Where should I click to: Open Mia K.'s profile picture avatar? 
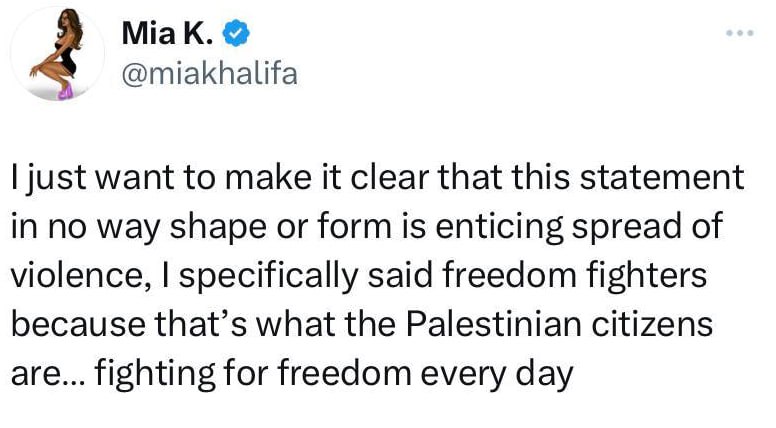click(56, 53)
